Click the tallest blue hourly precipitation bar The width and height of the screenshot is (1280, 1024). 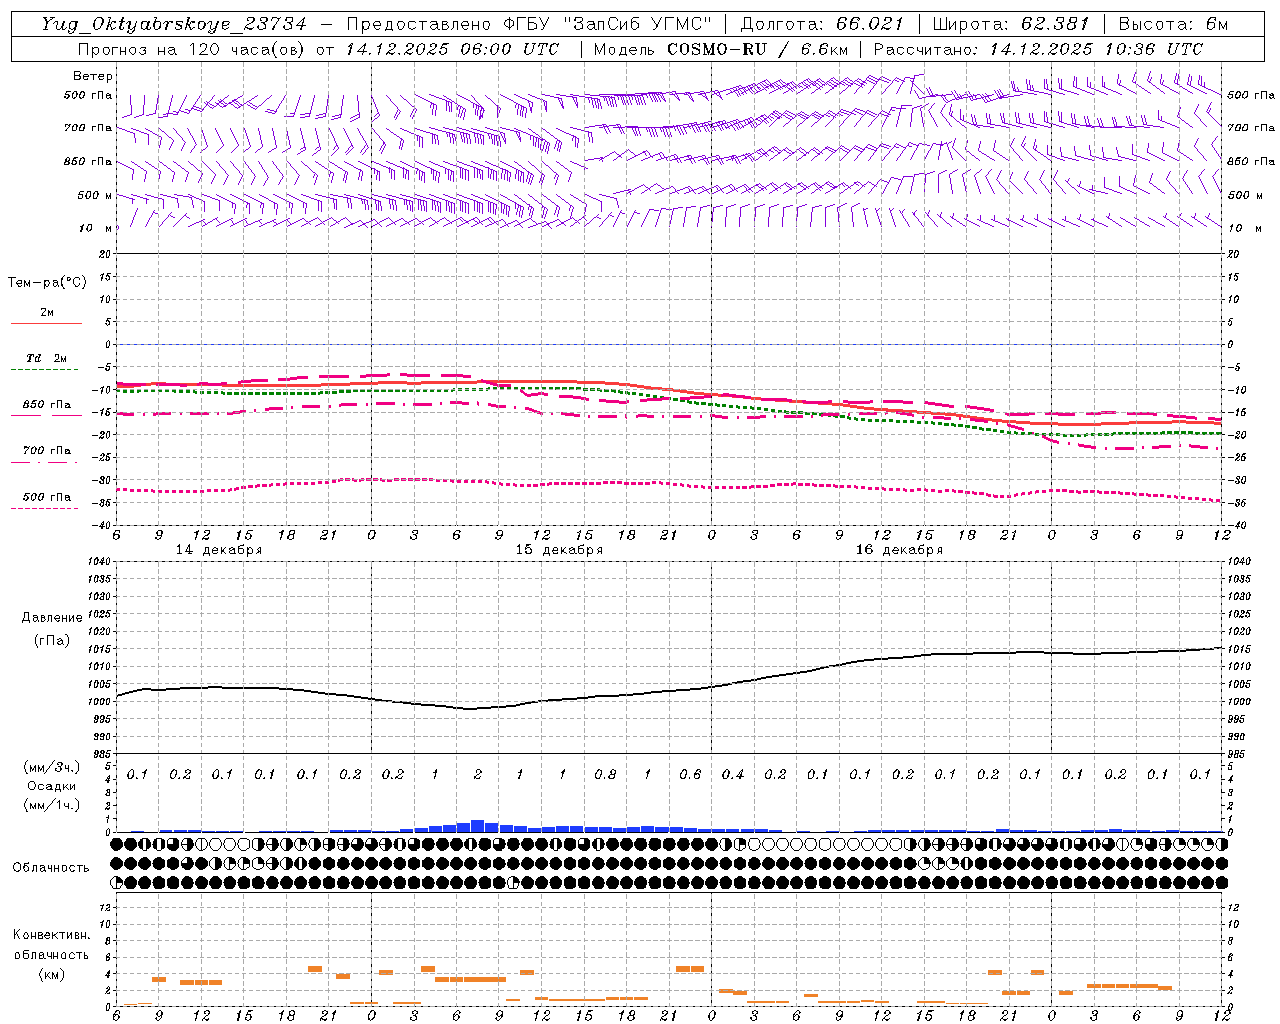tap(478, 826)
